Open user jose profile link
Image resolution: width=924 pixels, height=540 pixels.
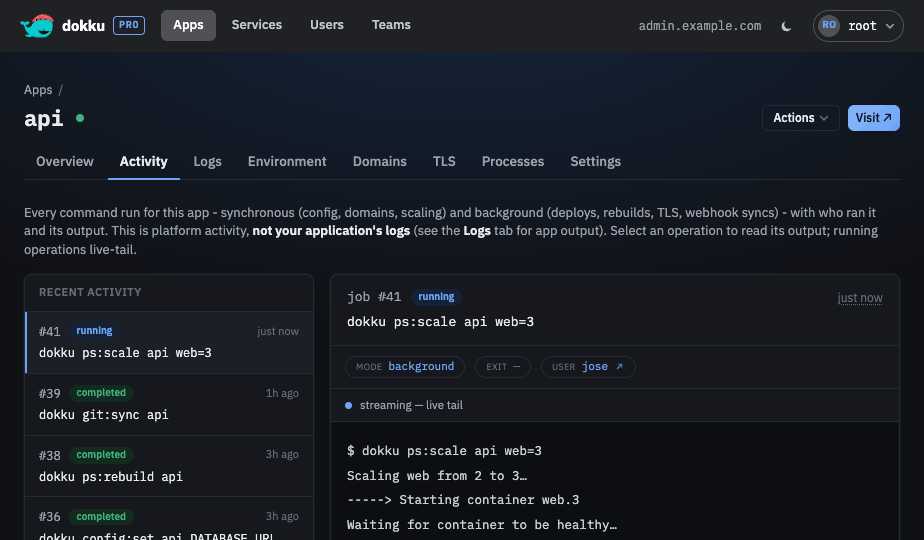coord(588,367)
